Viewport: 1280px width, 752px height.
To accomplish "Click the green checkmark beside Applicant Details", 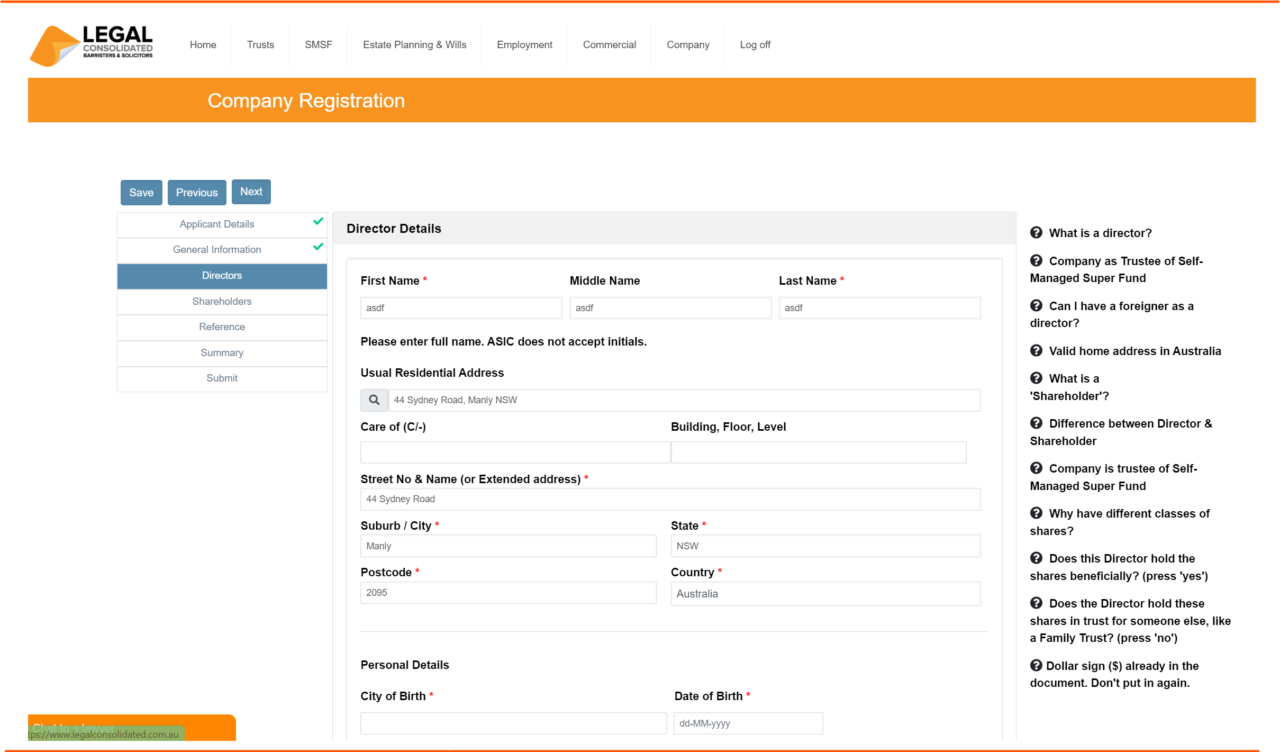I will tap(318, 221).
